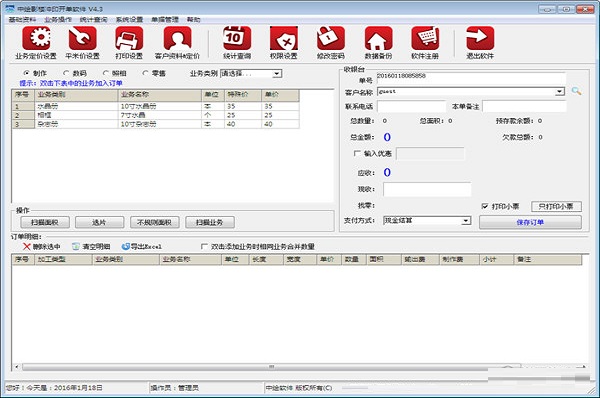600x398 pixels.
Task: Open 单据管理 menu
Action: click(165, 20)
